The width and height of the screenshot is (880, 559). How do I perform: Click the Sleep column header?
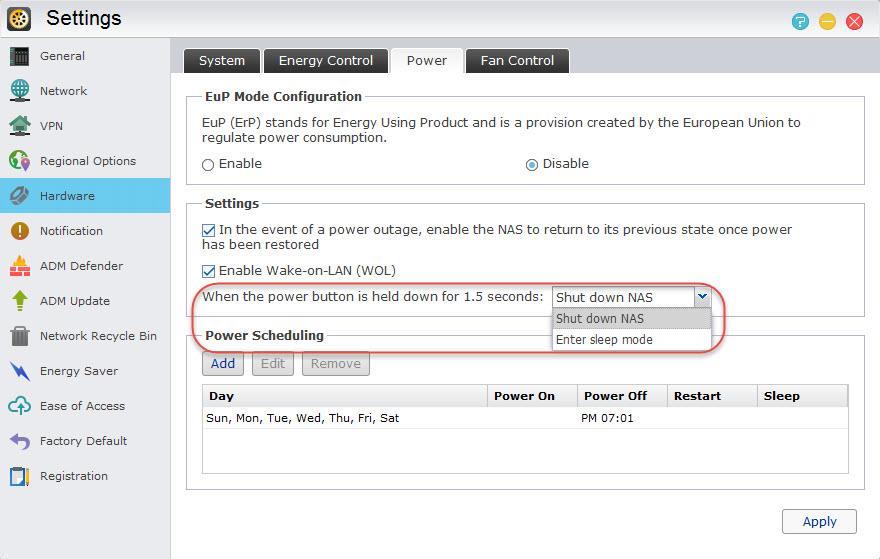[x=802, y=396]
